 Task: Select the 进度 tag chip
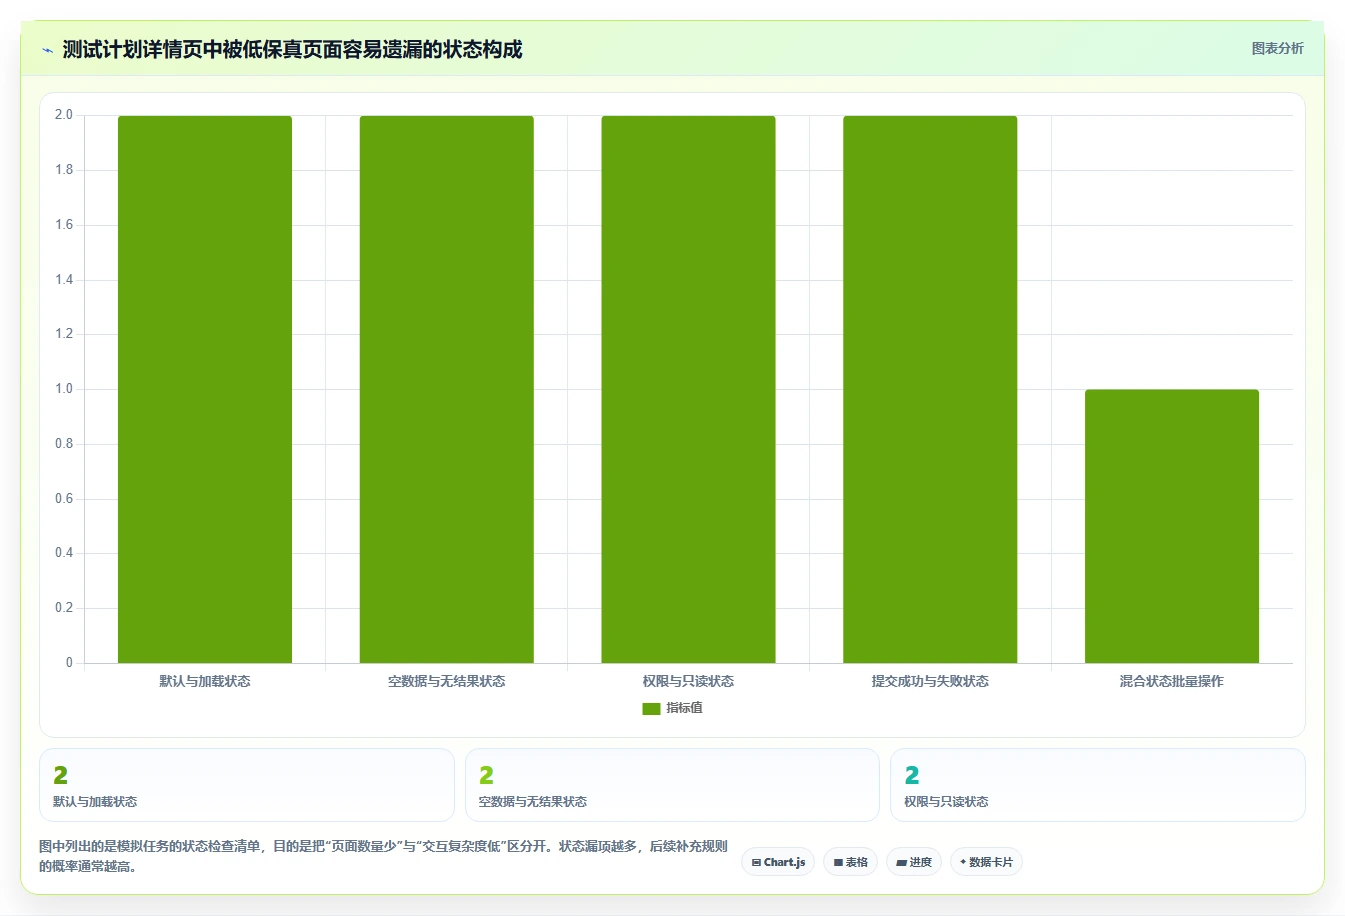[914, 862]
